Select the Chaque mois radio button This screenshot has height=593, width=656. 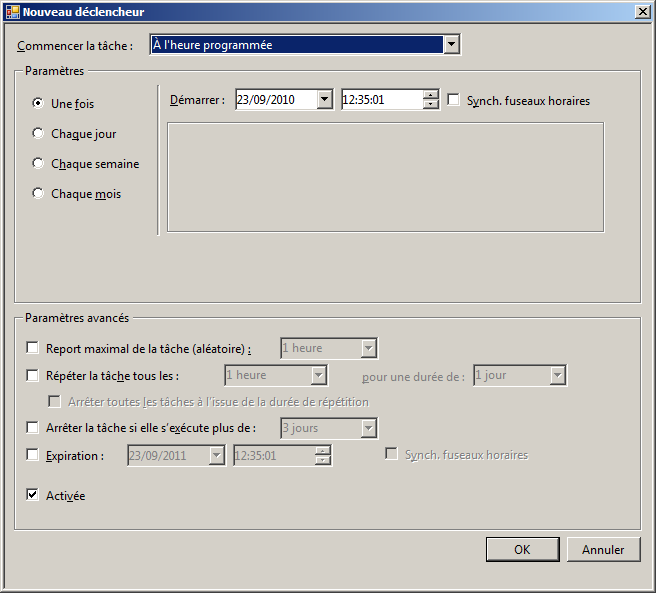point(39,194)
